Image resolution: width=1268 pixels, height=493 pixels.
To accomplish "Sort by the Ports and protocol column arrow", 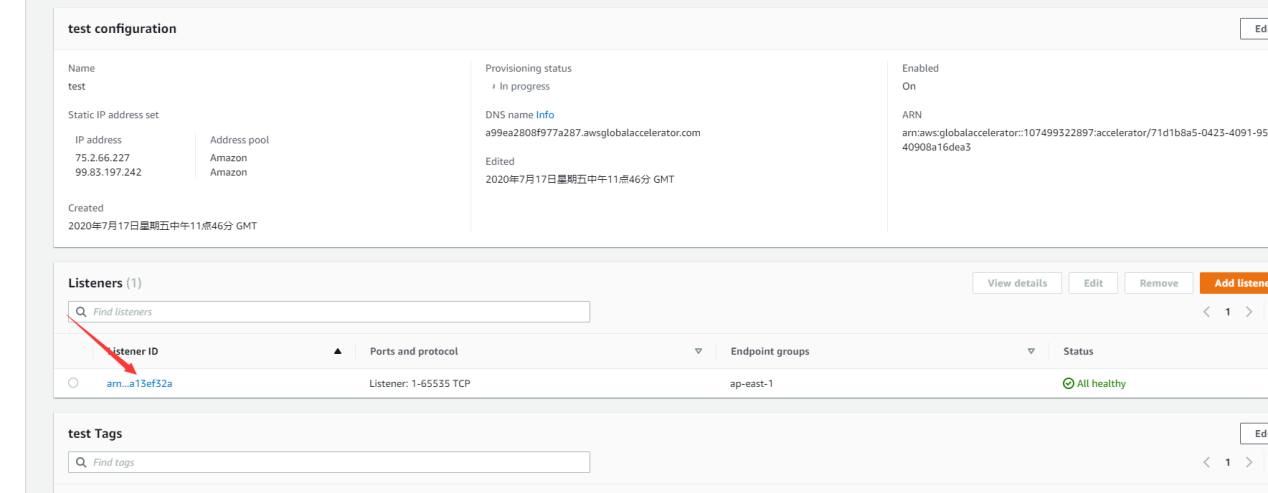I will click(698, 352).
